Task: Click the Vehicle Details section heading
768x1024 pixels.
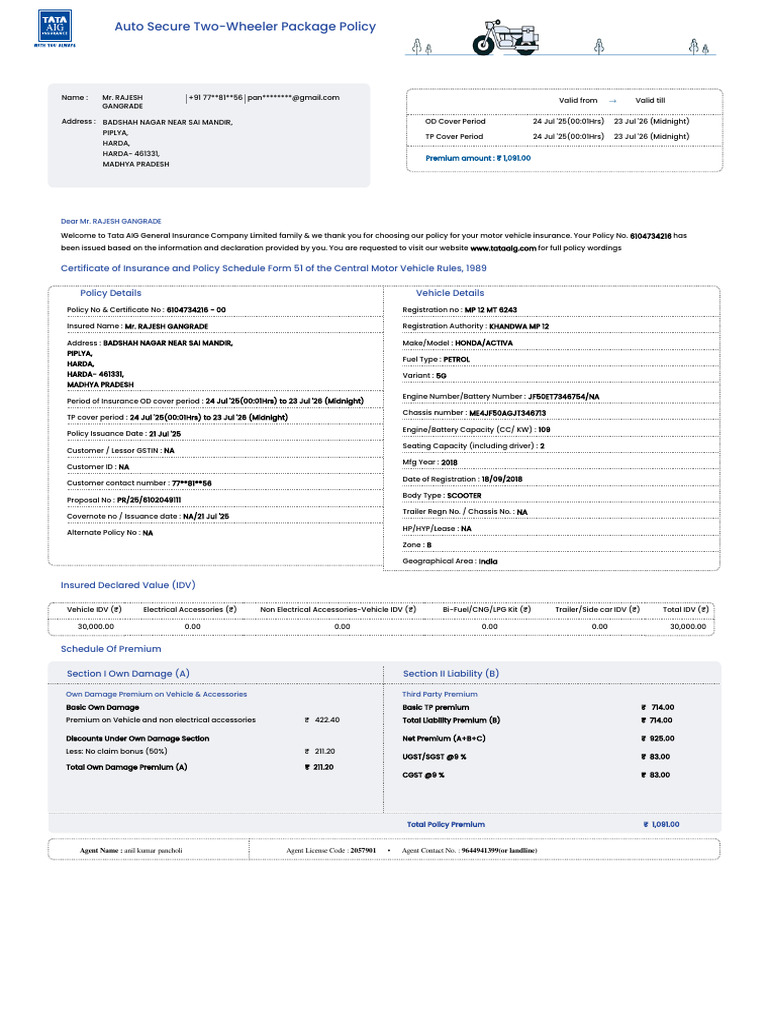Action: pos(450,293)
